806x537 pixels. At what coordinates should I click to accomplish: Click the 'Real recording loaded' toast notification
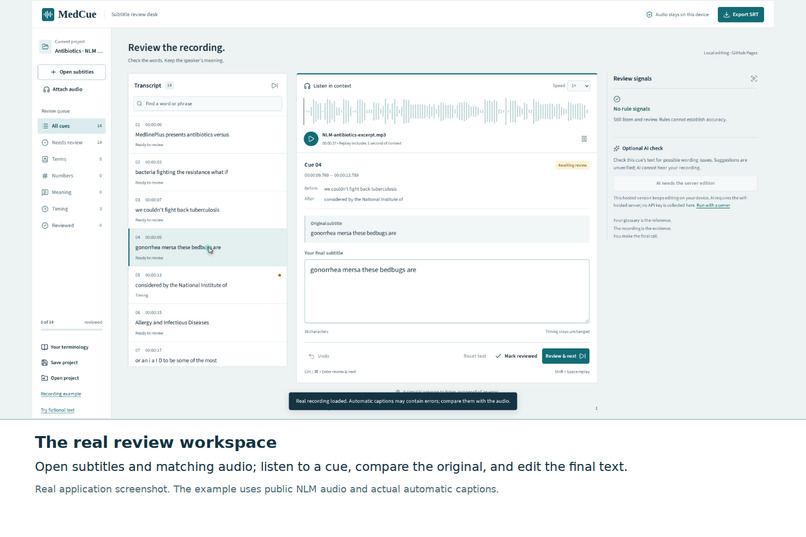point(402,401)
